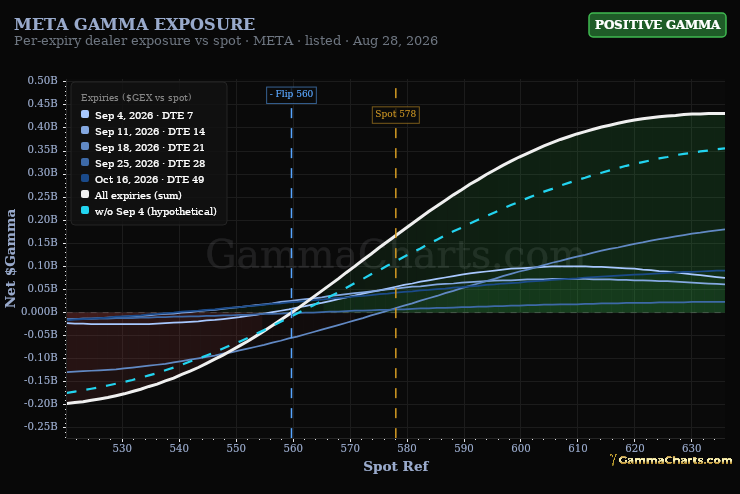Click the Sep 18, 2026 legend swatch
The width and height of the screenshot is (740, 494).
click(x=85, y=147)
